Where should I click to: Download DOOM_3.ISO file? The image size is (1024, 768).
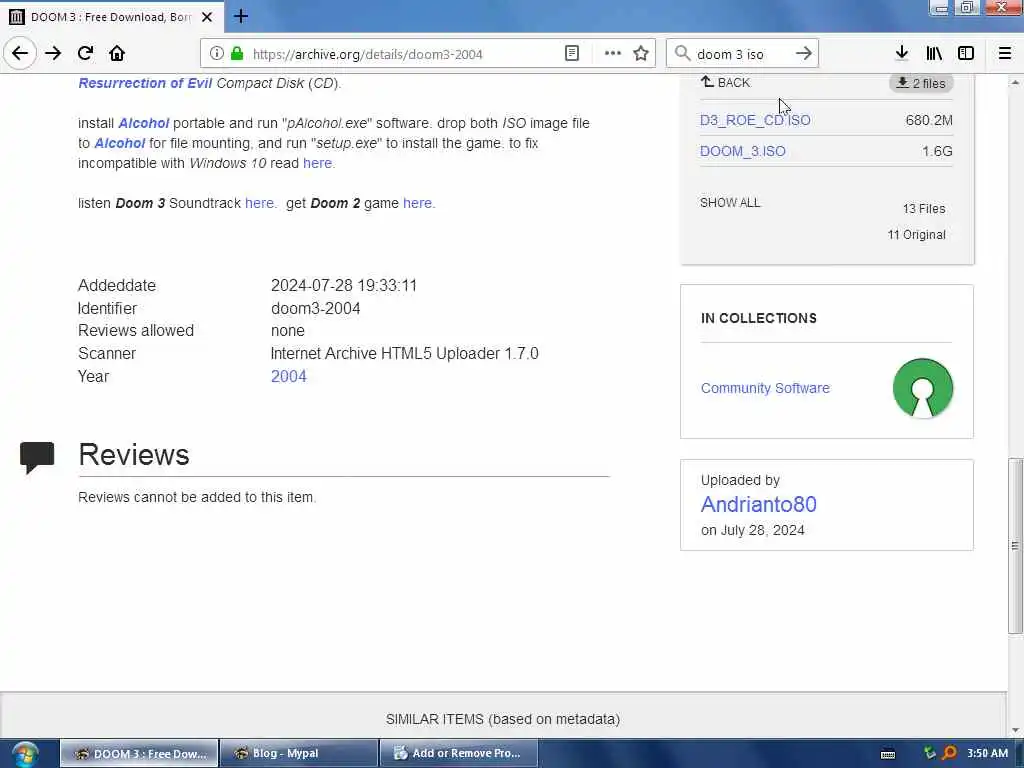[743, 151]
